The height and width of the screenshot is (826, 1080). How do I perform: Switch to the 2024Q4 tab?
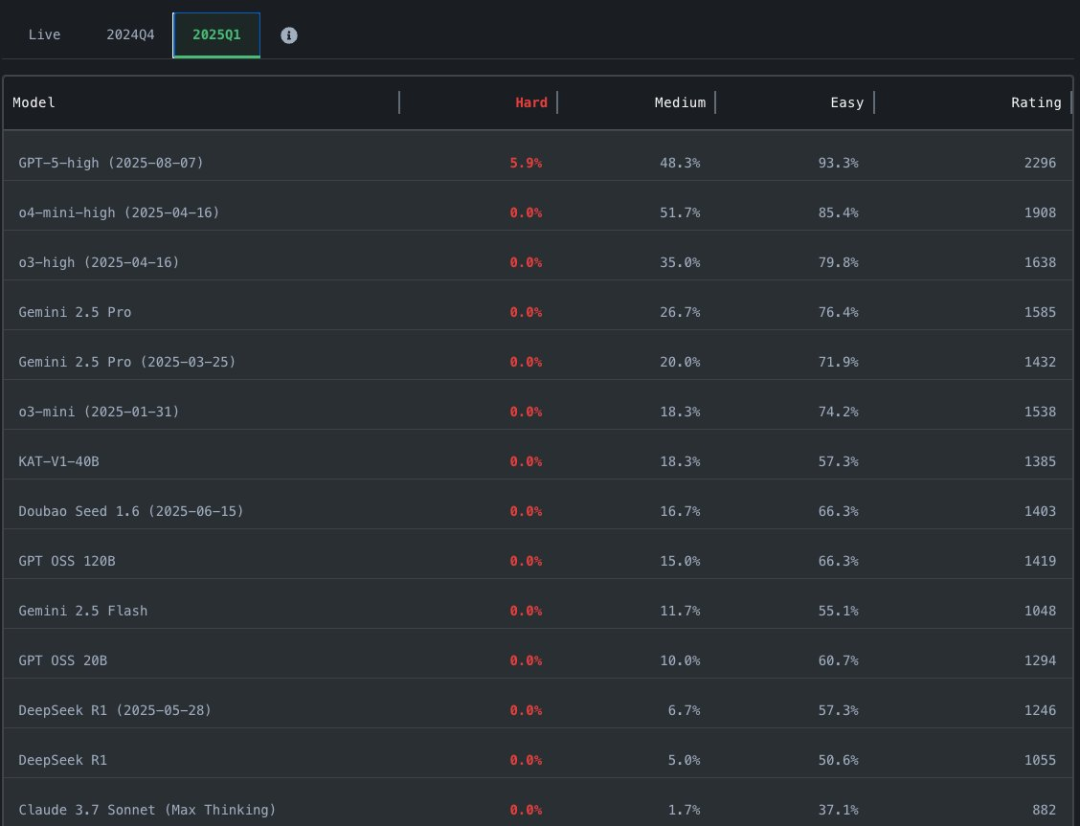click(x=130, y=34)
